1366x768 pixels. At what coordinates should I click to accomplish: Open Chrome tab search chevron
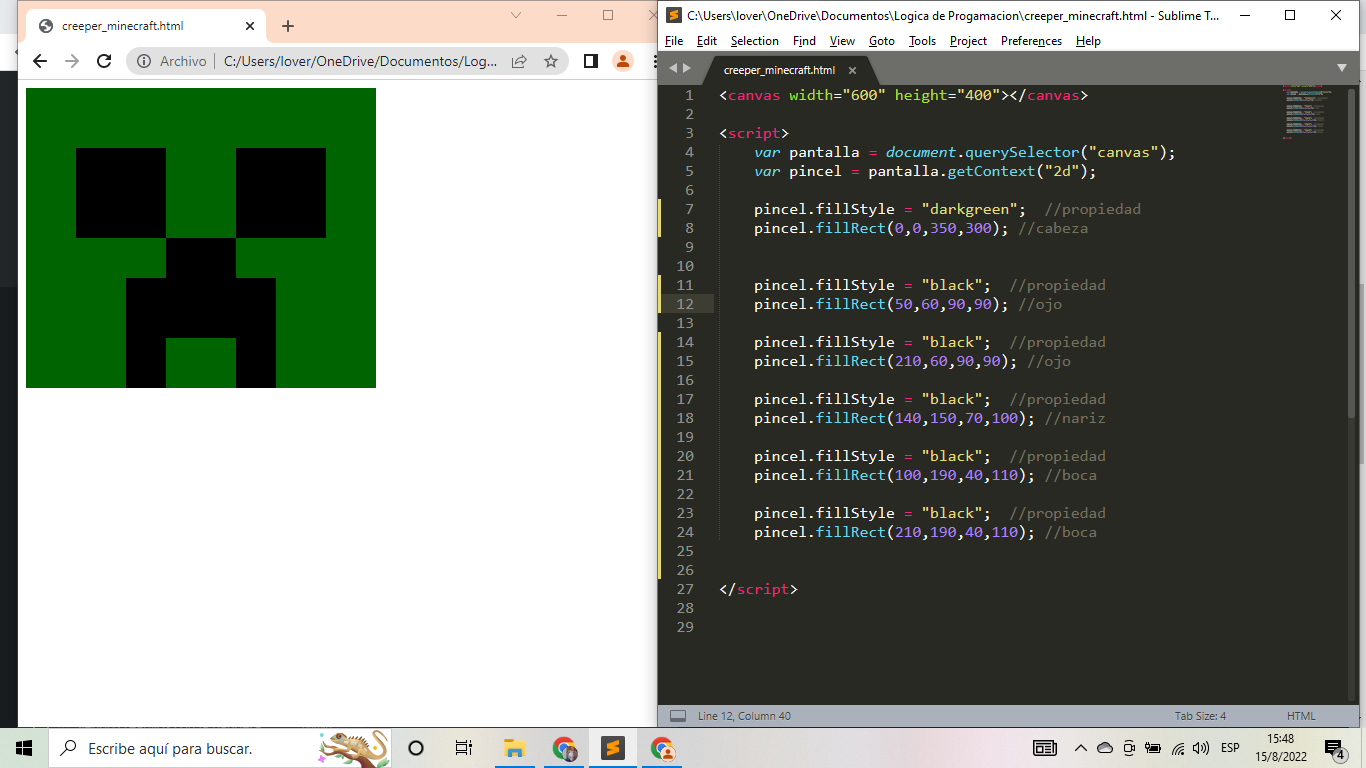pos(516,15)
